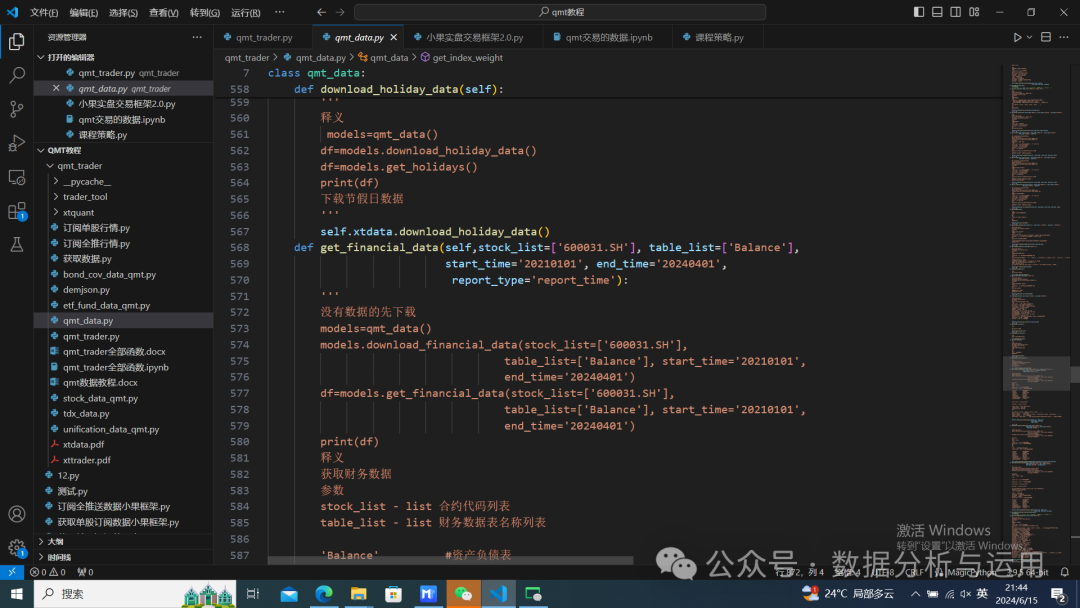Open WeChat from taskbar
The image size is (1080, 608).
point(463,594)
